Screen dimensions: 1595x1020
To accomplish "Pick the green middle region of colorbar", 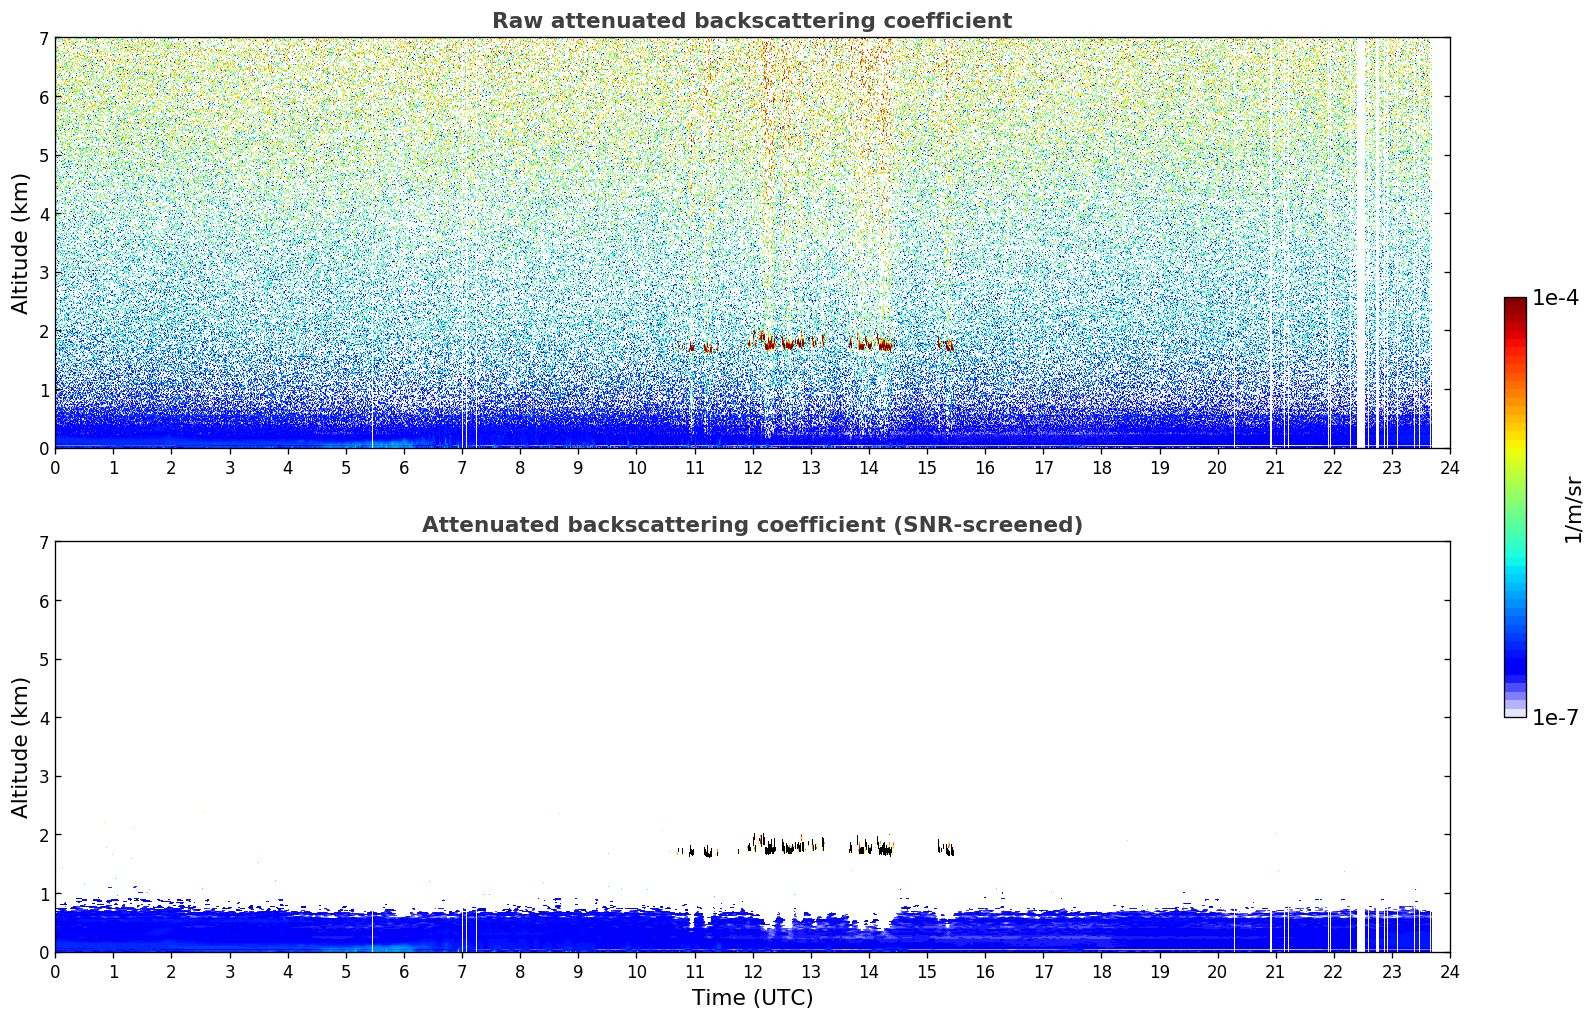I will pos(1514,500).
